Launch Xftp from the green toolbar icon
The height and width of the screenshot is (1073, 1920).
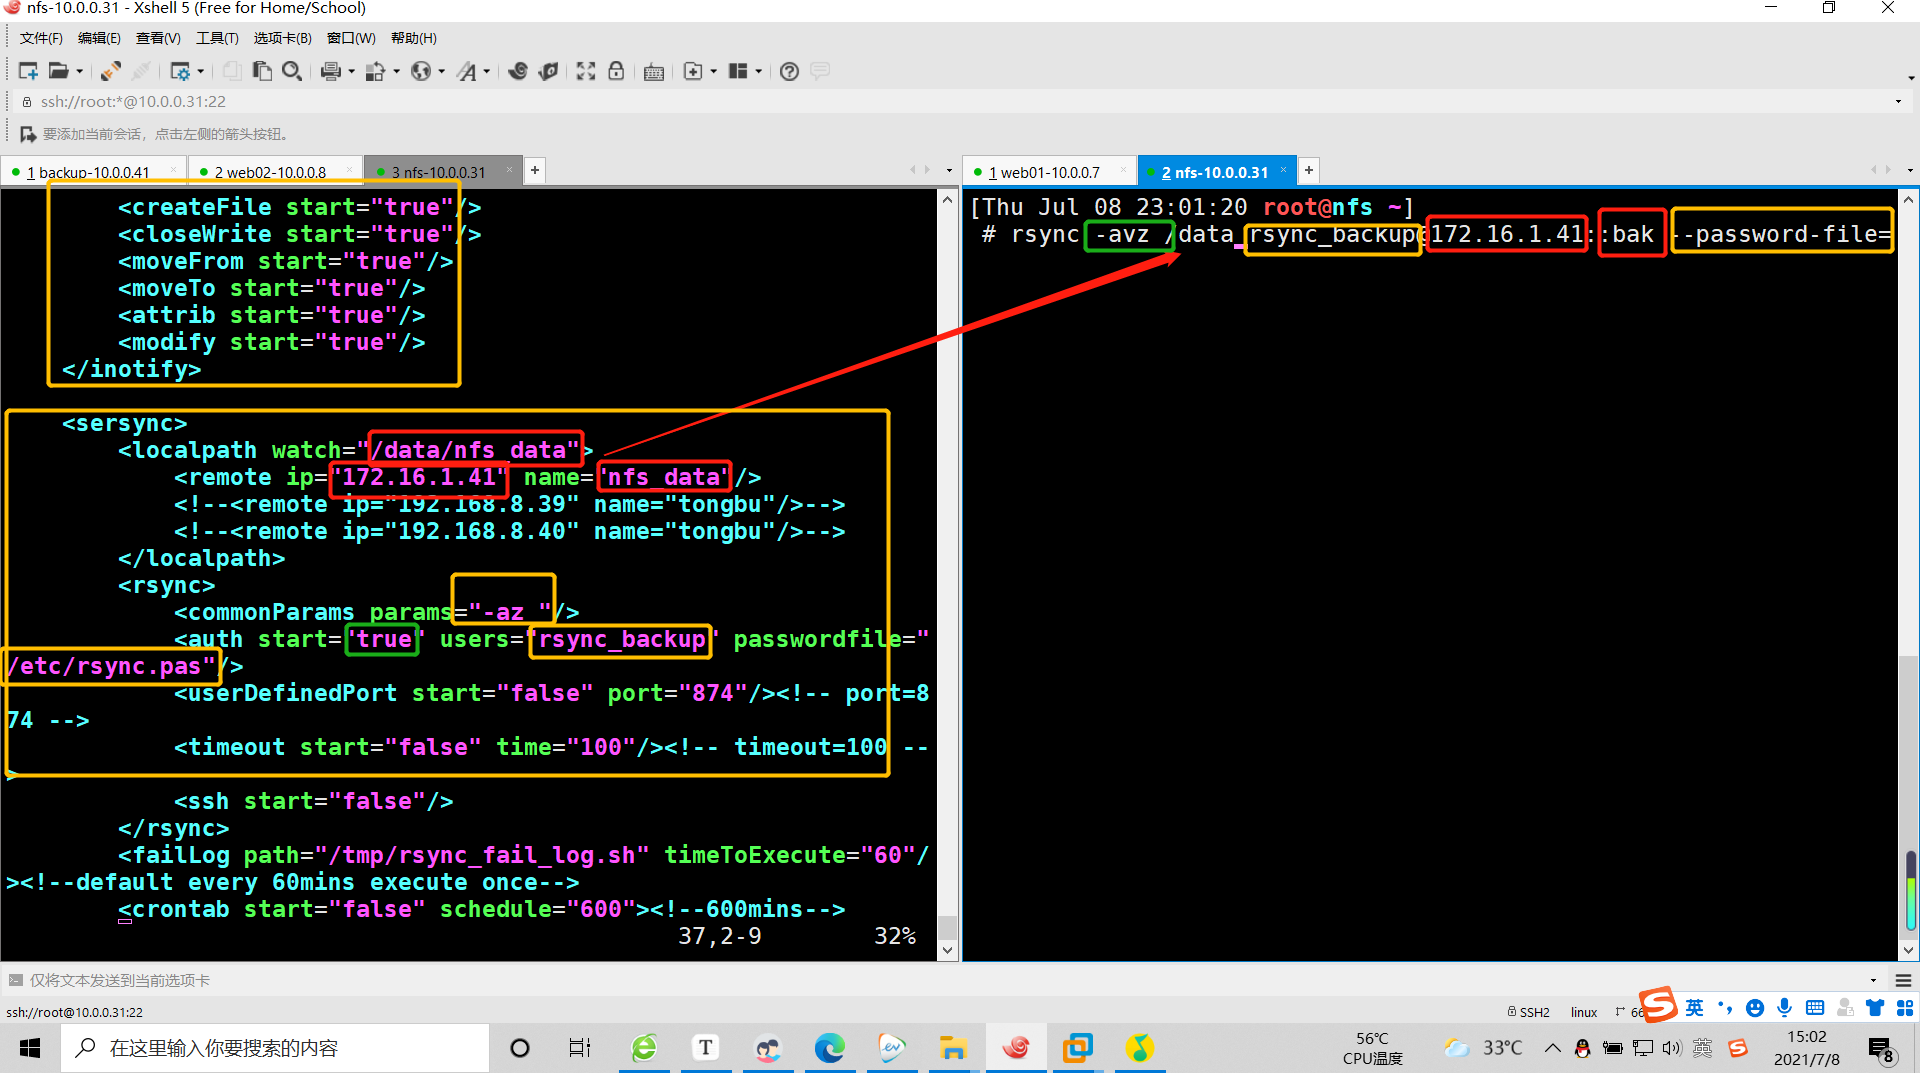pyautogui.click(x=548, y=71)
